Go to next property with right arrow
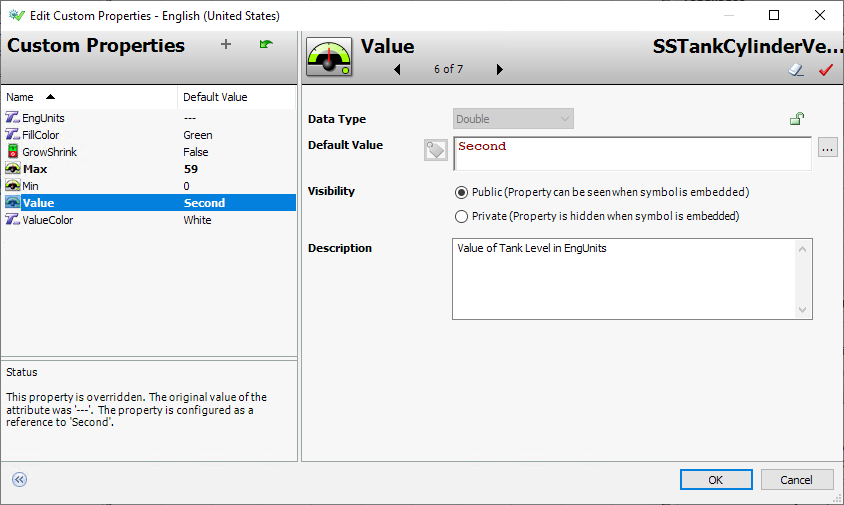 click(x=500, y=70)
